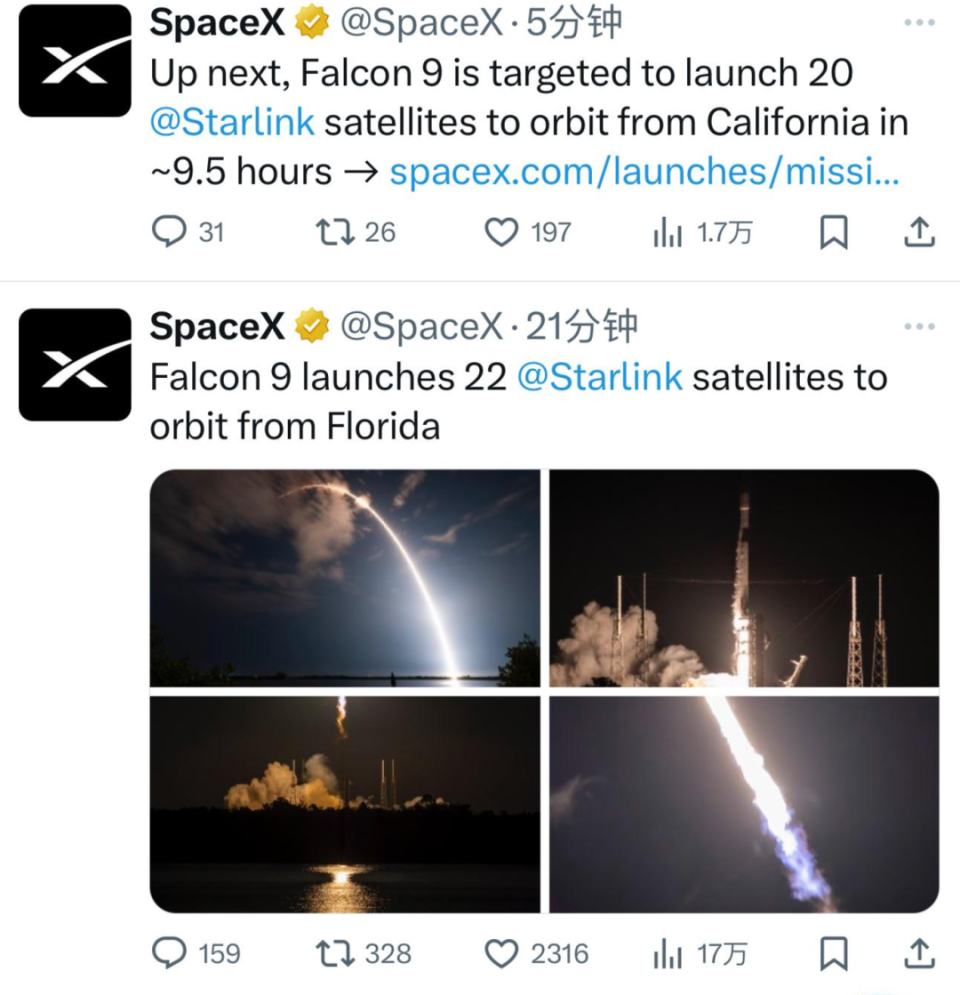This screenshot has width=960, height=995.
Task: Open the rocket liftoff photo at launch pad
Action: 744,578
